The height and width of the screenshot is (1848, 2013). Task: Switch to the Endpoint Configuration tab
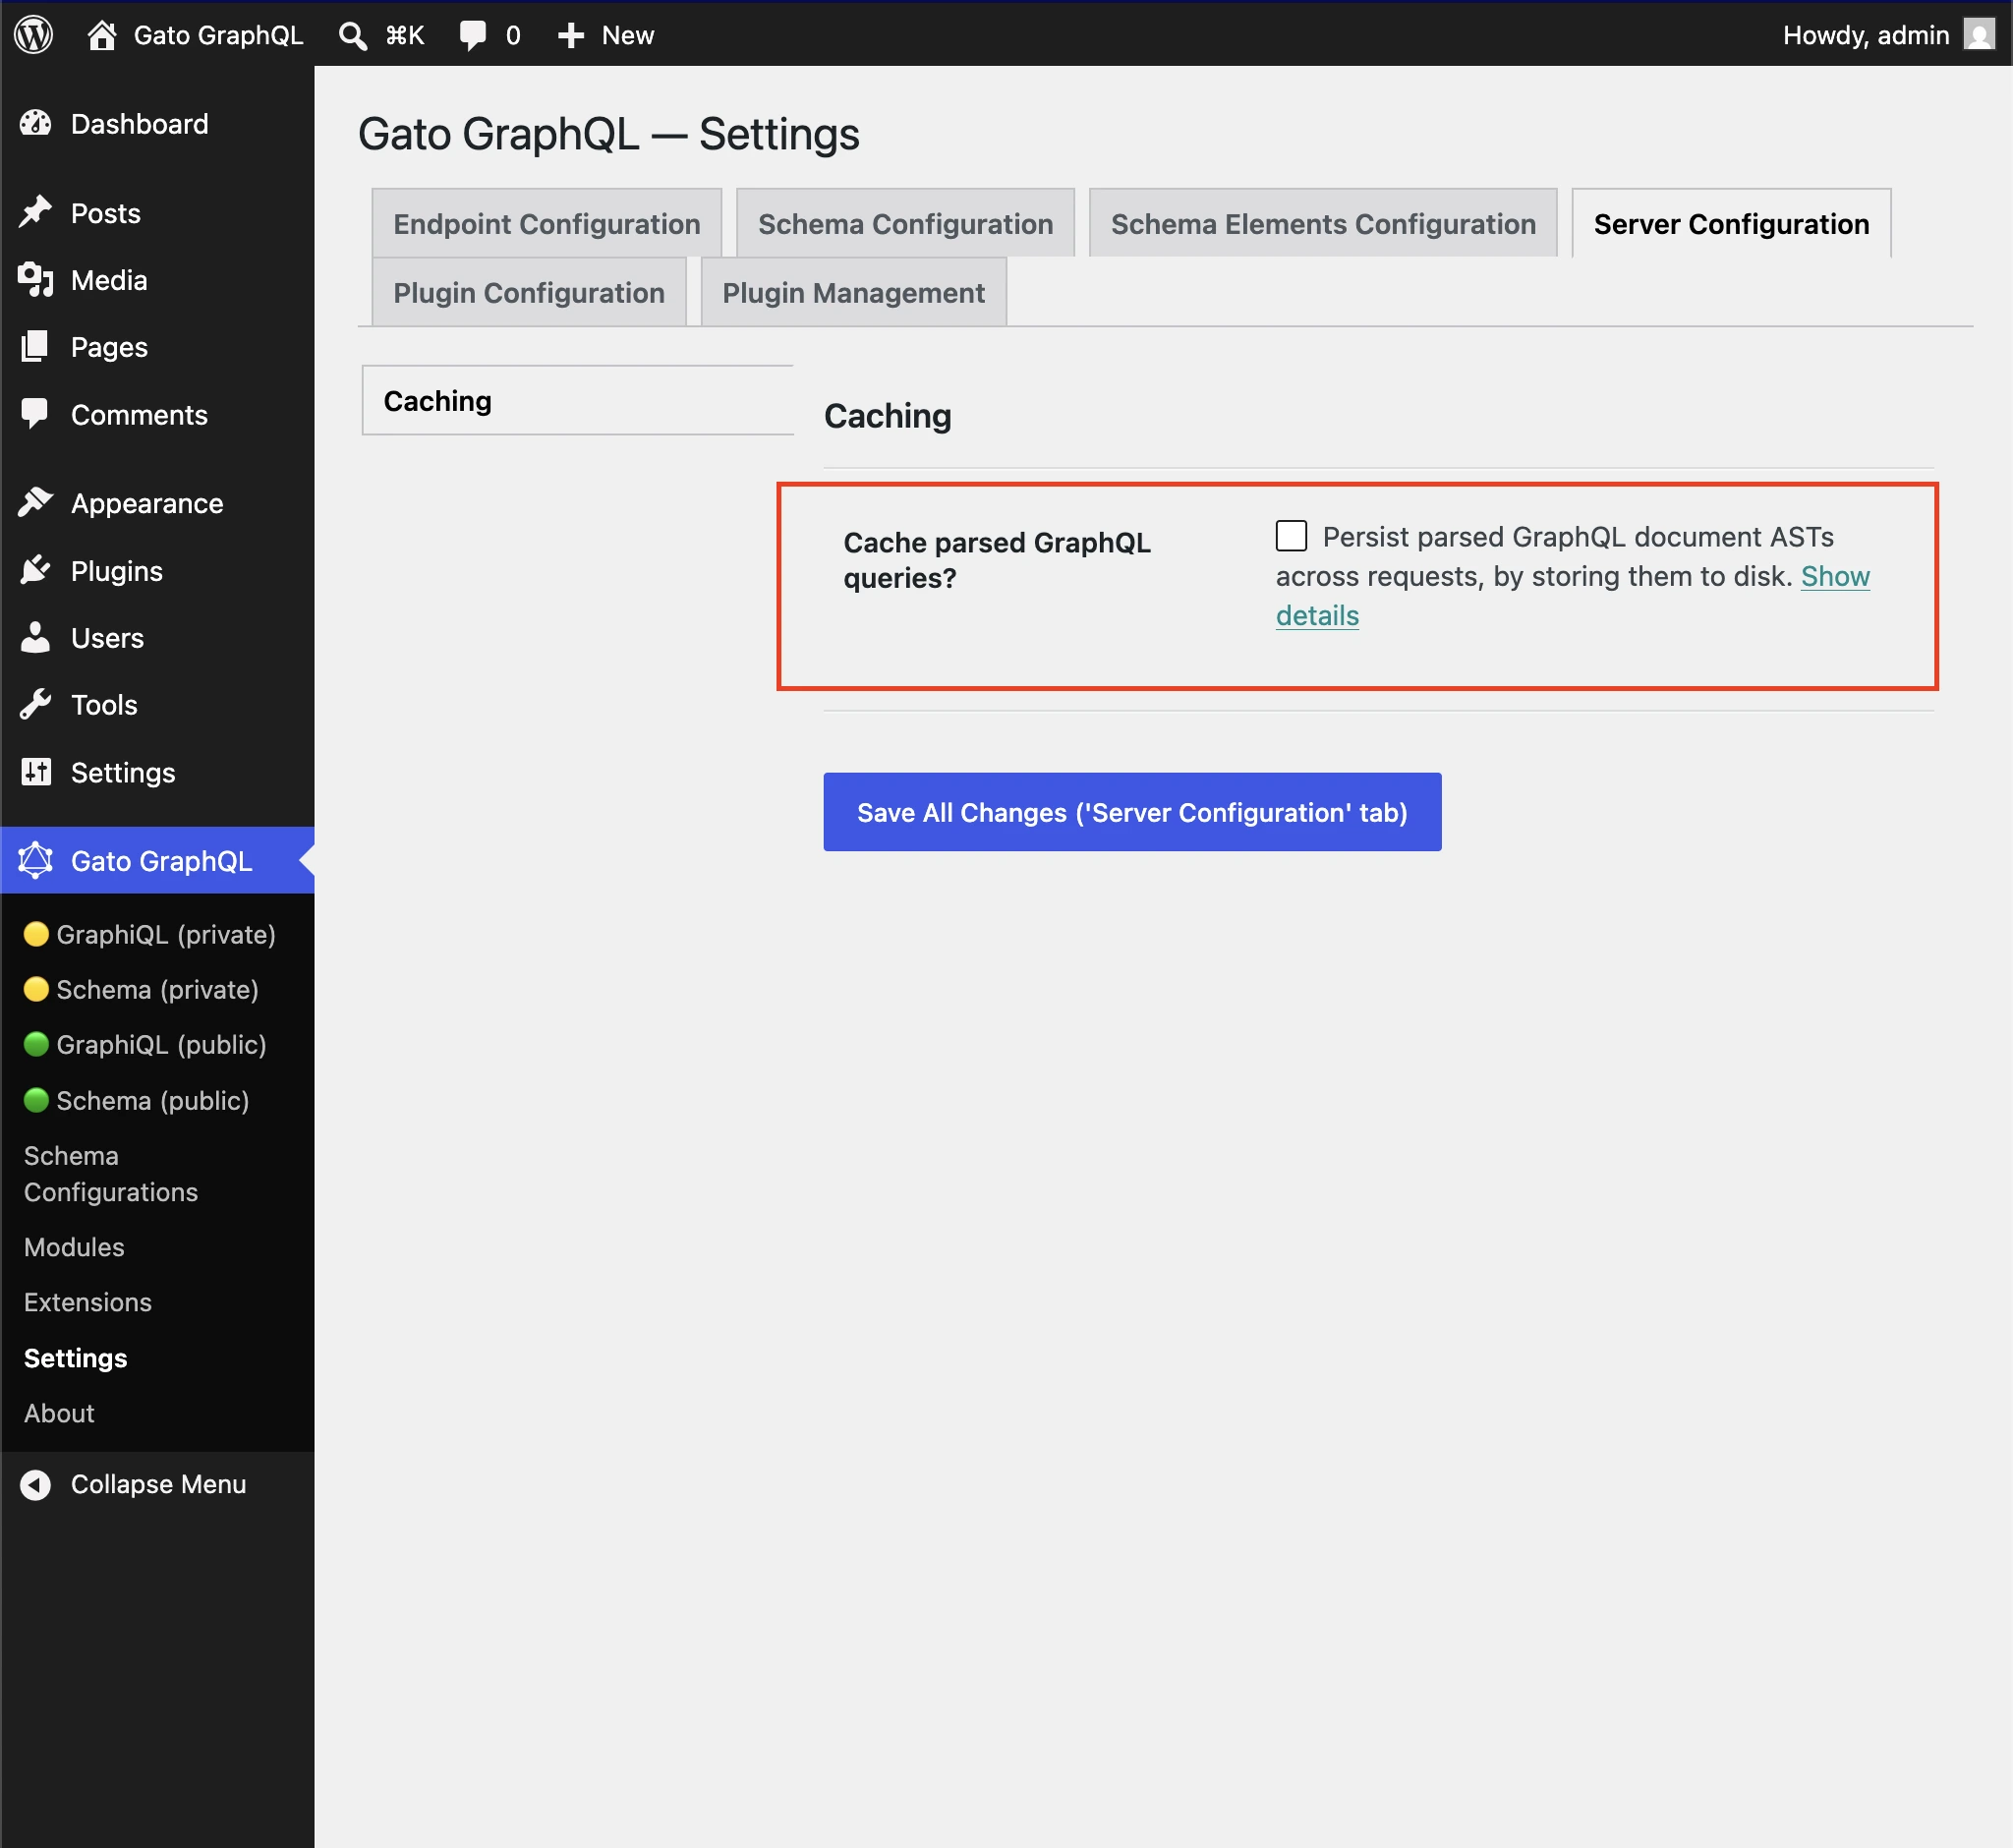click(x=547, y=223)
